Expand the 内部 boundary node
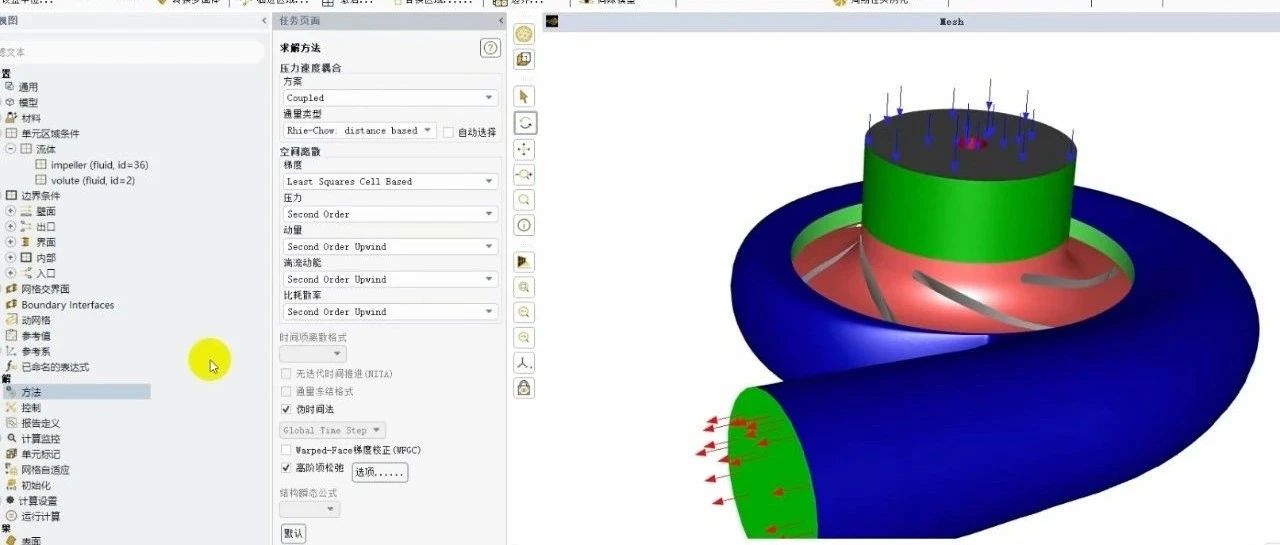 [11, 258]
